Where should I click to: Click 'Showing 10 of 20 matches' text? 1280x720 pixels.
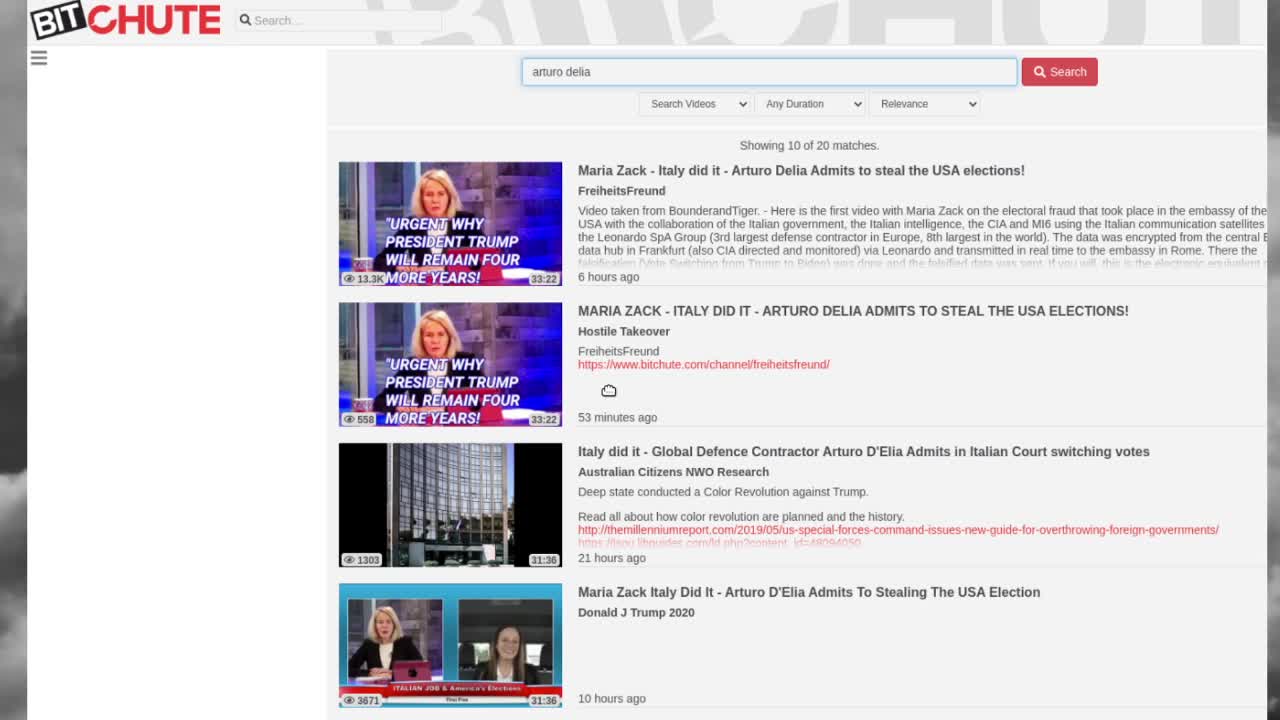click(x=809, y=146)
